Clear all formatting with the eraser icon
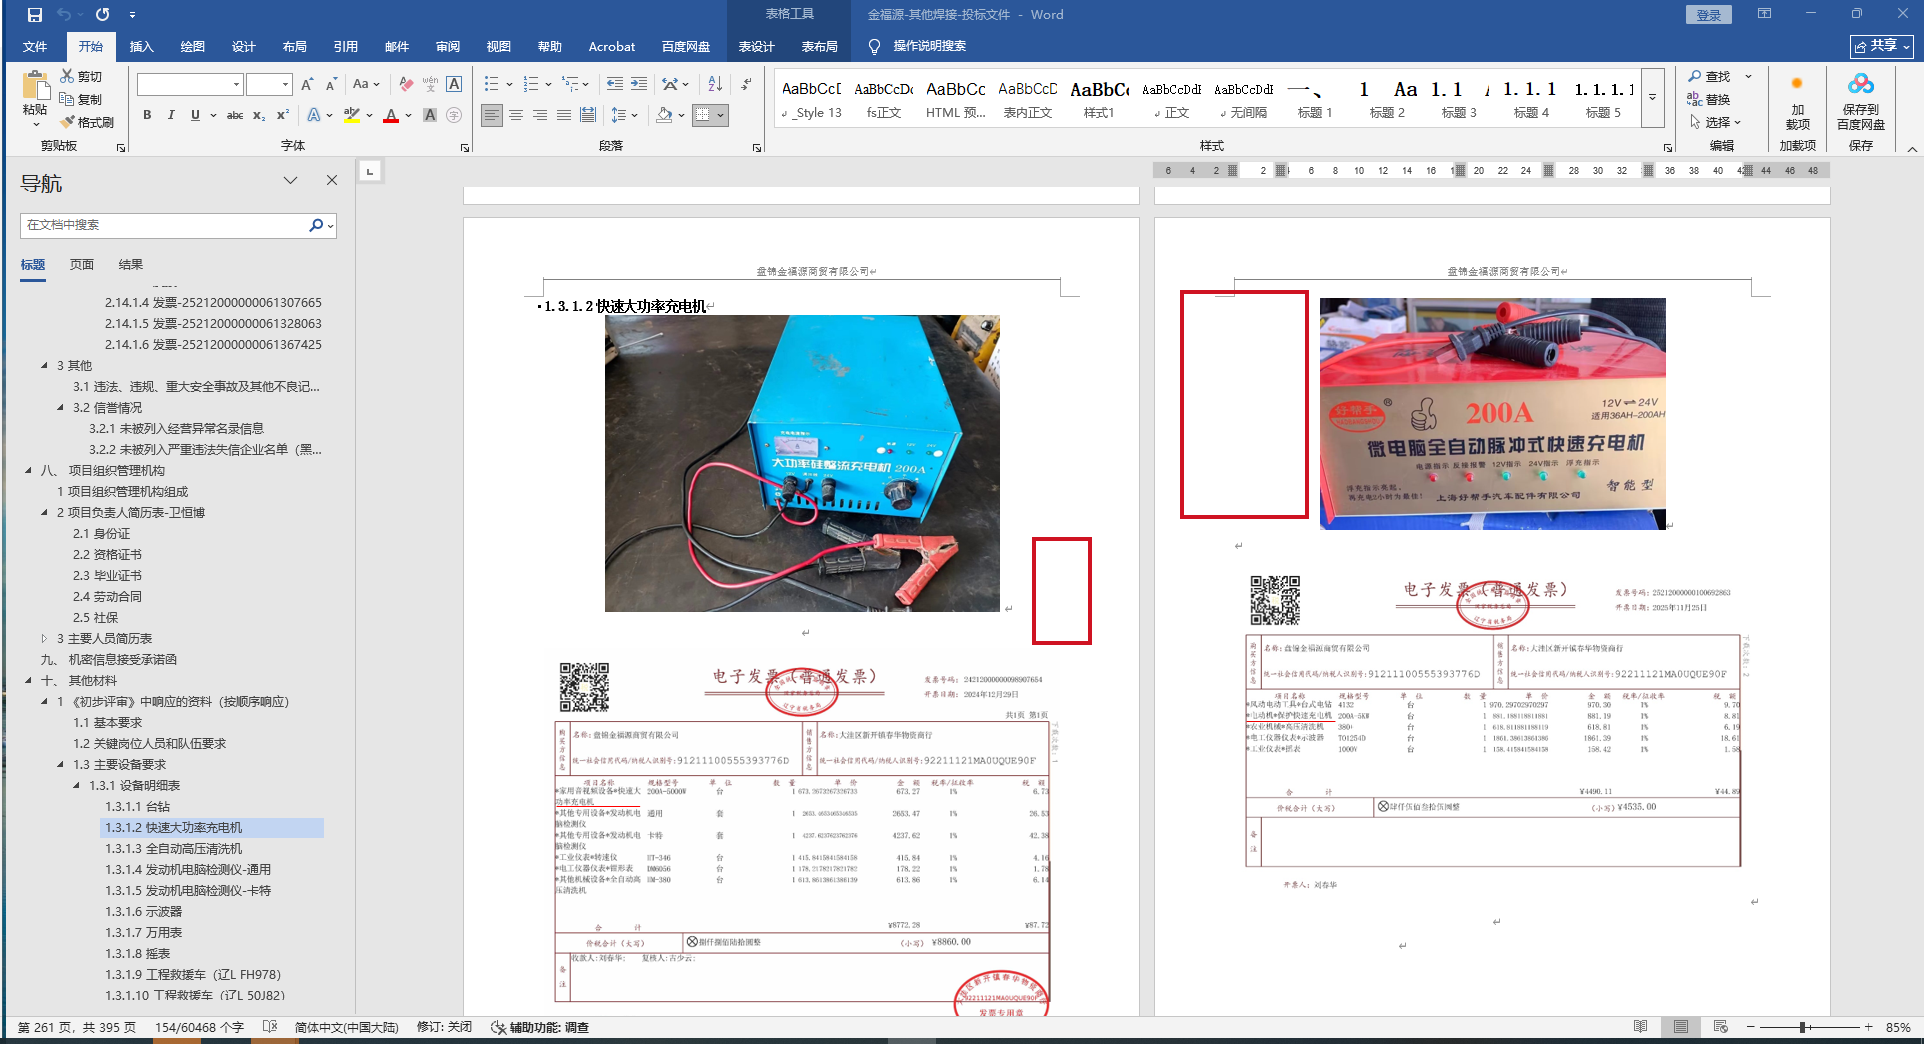Image resolution: width=1924 pixels, height=1044 pixels. 406,84
